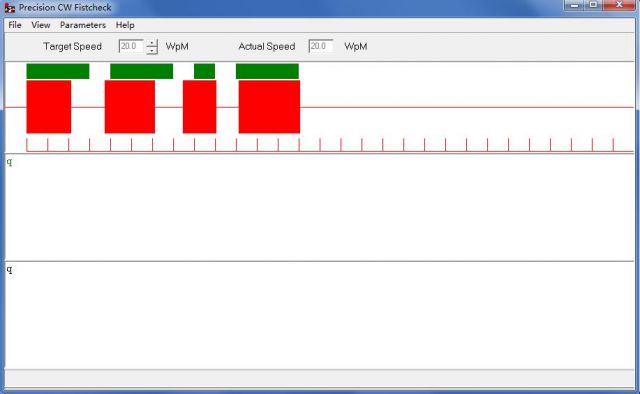
Task: Click the first green reference dash bar
Action: 58,71
